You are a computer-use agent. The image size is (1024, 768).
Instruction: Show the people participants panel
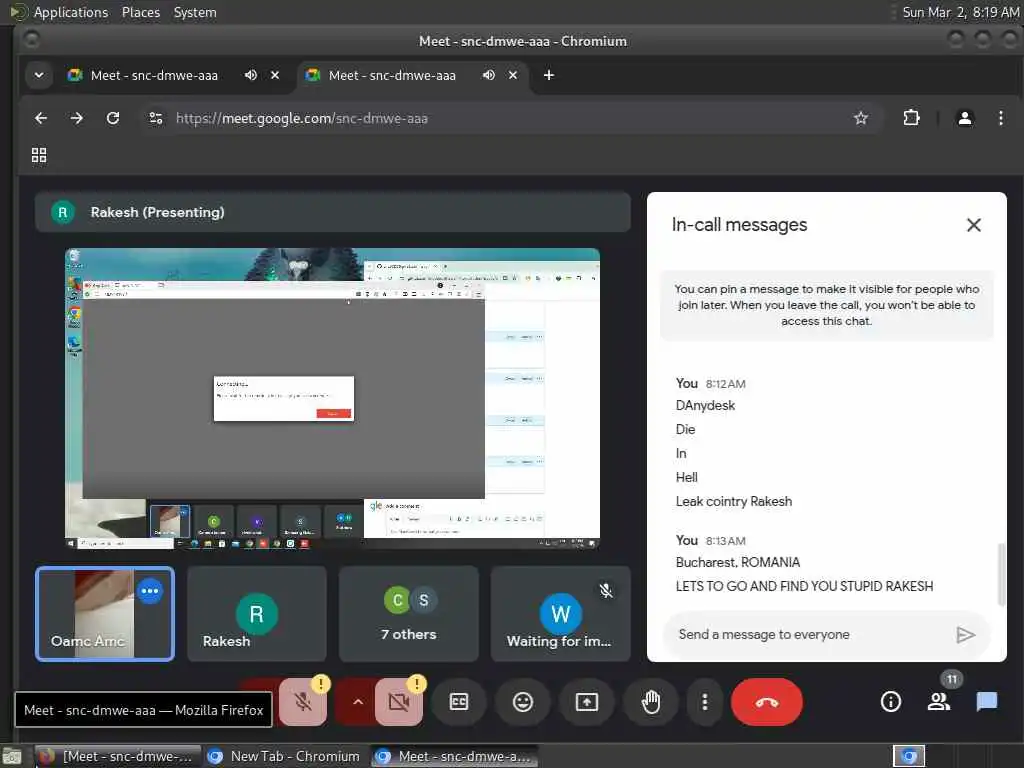pyautogui.click(x=939, y=702)
